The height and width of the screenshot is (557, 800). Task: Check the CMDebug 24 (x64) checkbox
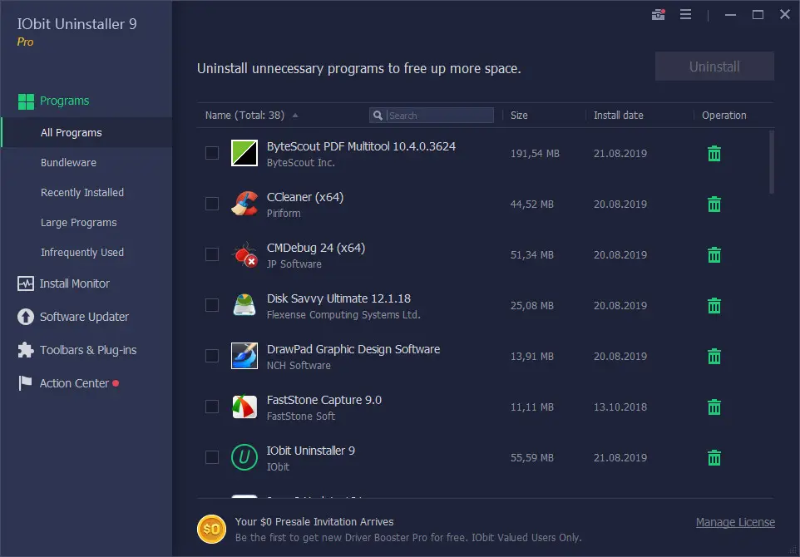point(212,255)
